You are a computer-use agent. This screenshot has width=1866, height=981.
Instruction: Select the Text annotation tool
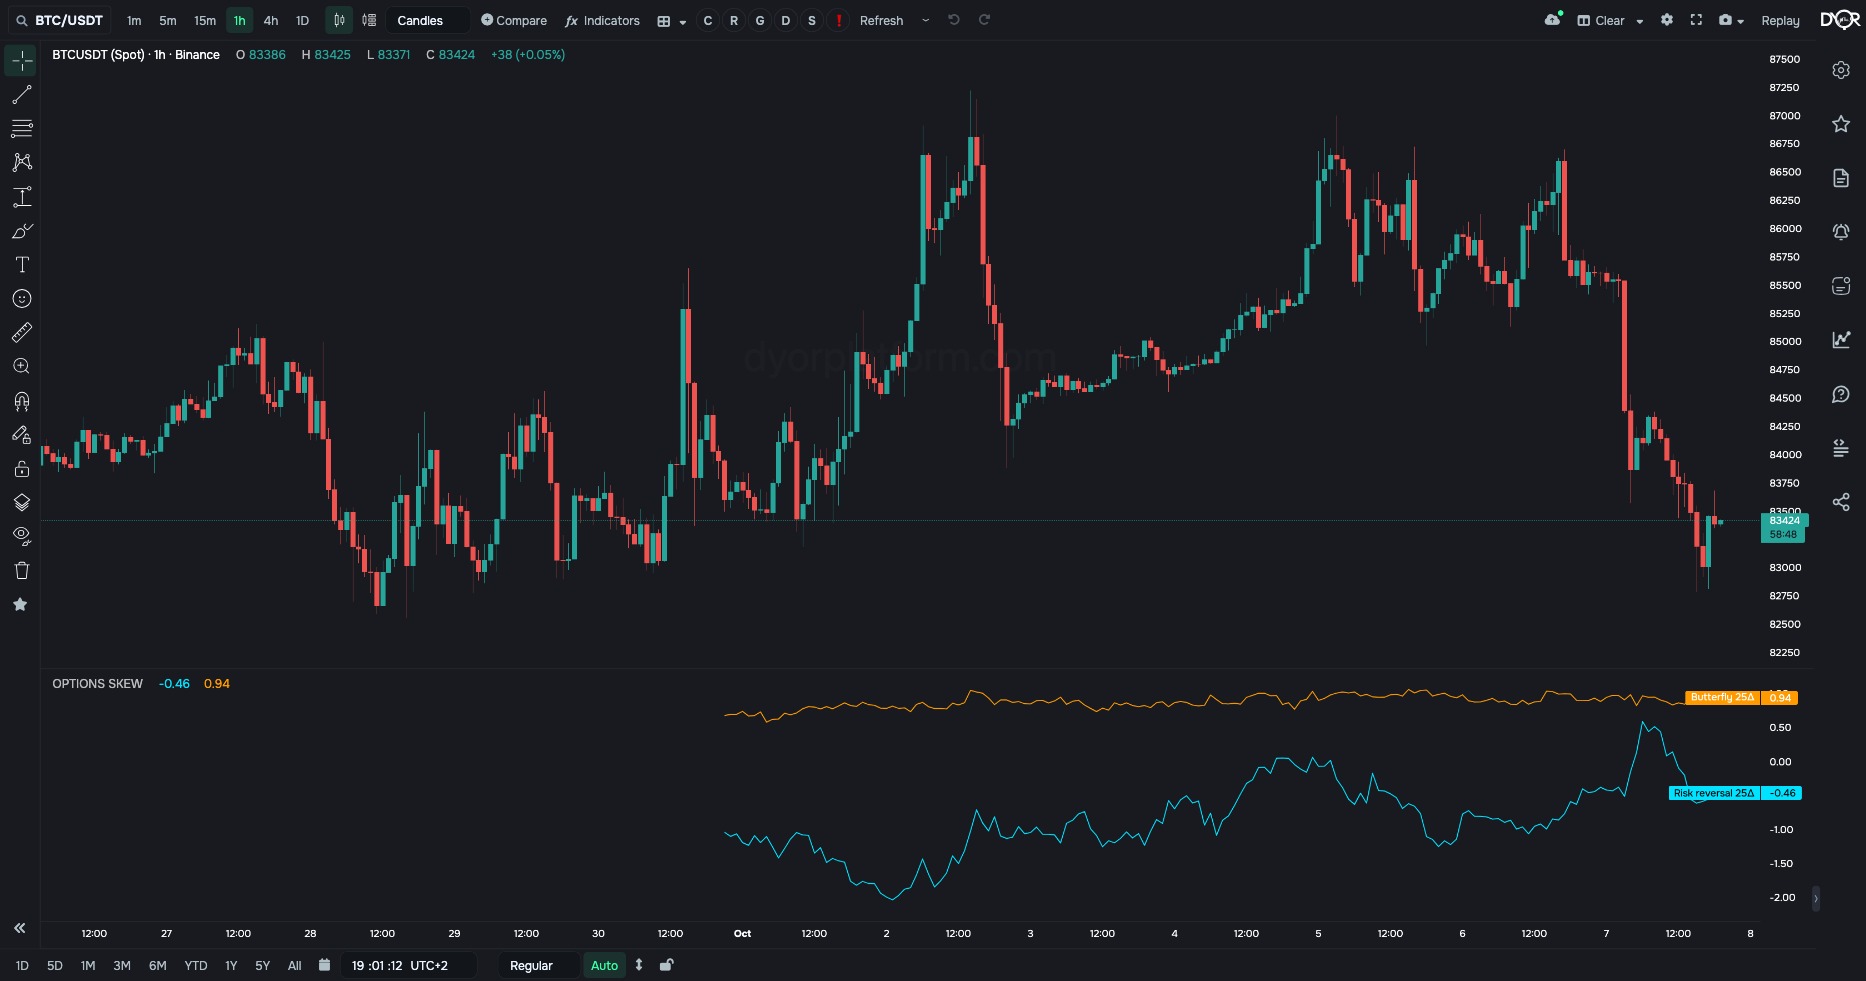pyautogui.click(x=21, y=265)
